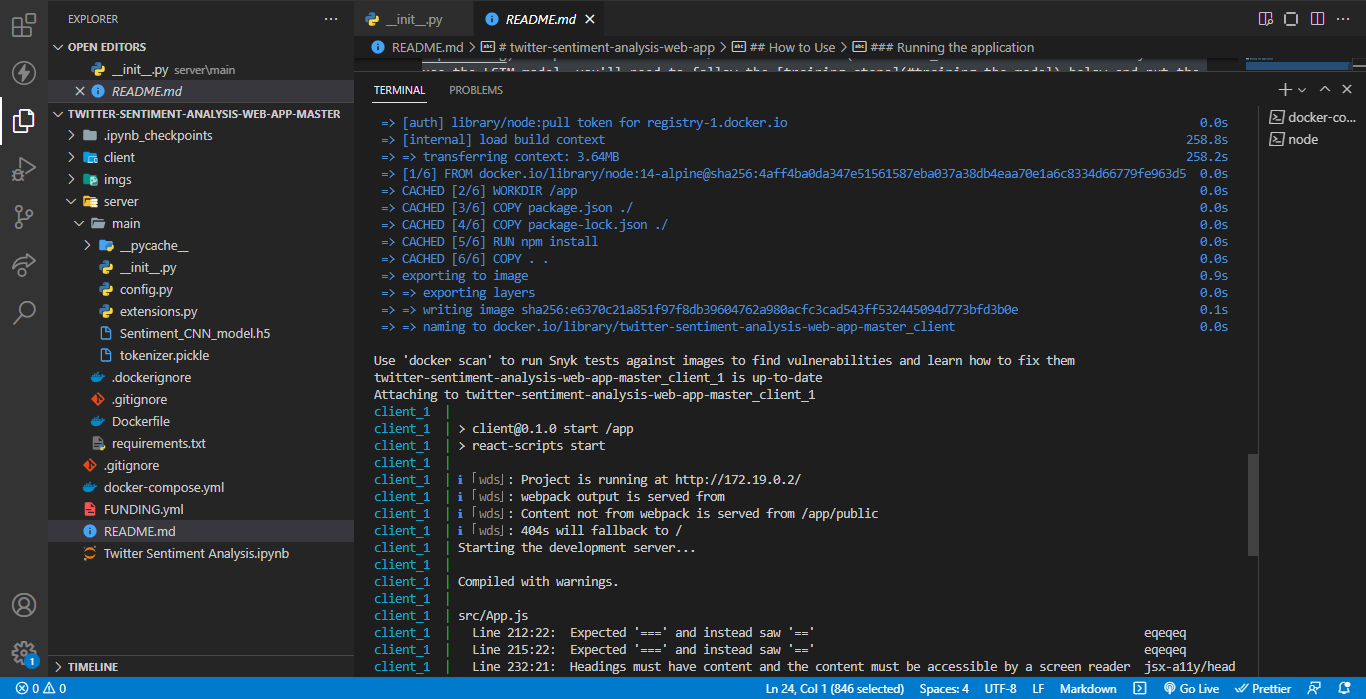Open tokenizer.pickle file
The width and height of the screenshot is (1366, 699).
[200, 355]
